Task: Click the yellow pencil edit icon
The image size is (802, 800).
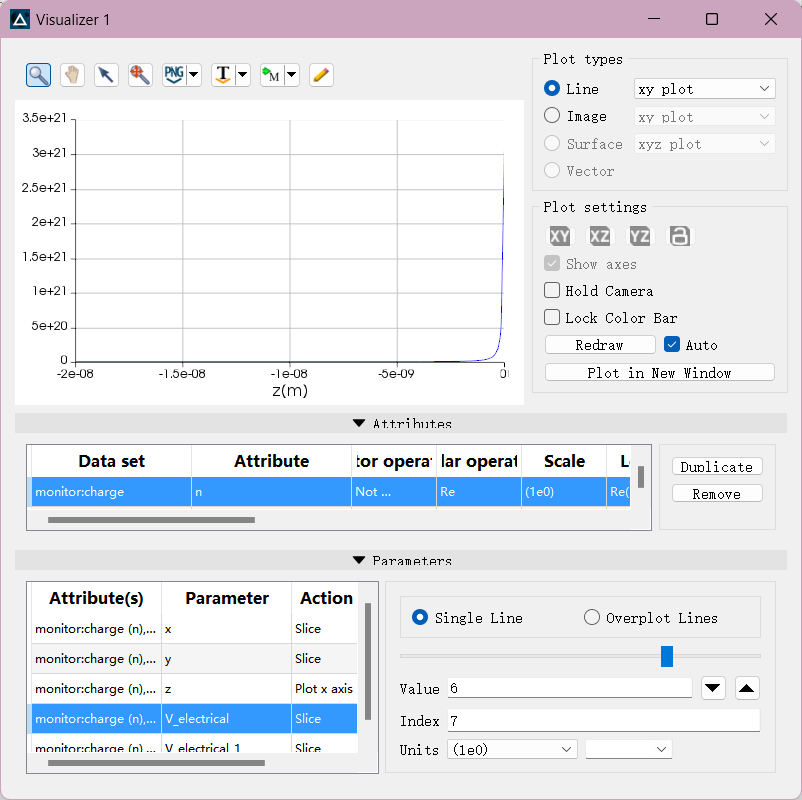Action: (x=321, y=75)
